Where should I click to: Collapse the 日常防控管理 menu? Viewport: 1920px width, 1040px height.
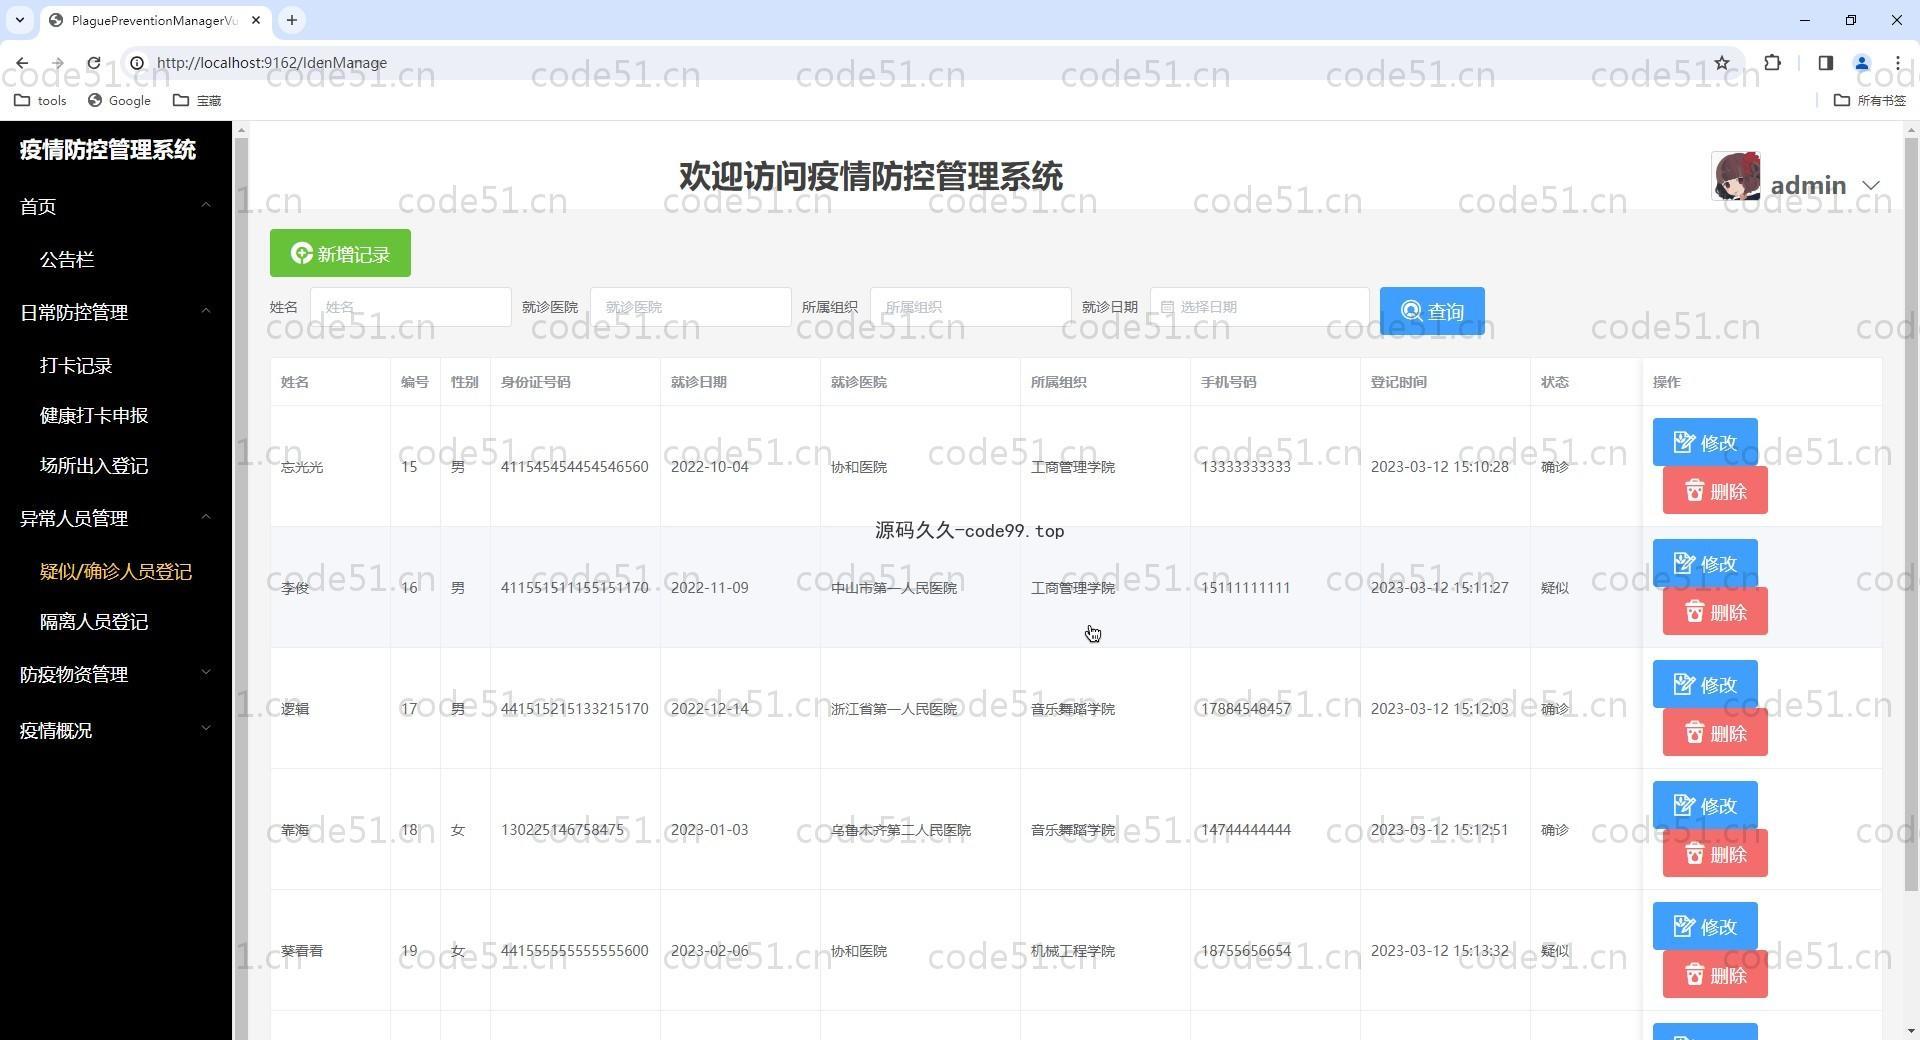point(116,312)
